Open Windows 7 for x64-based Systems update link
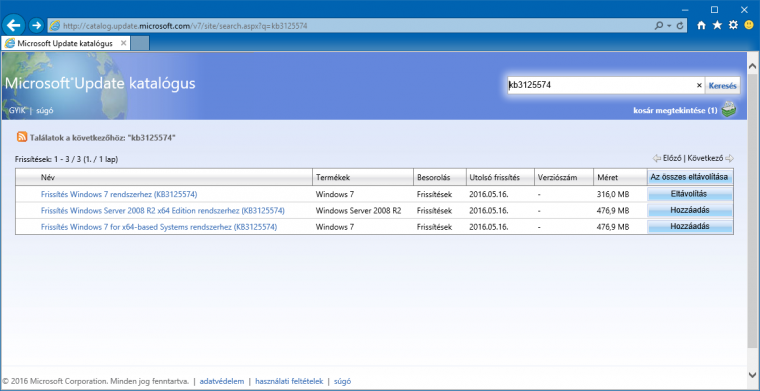Screen dimensions: 760x391 click(158, 226)
